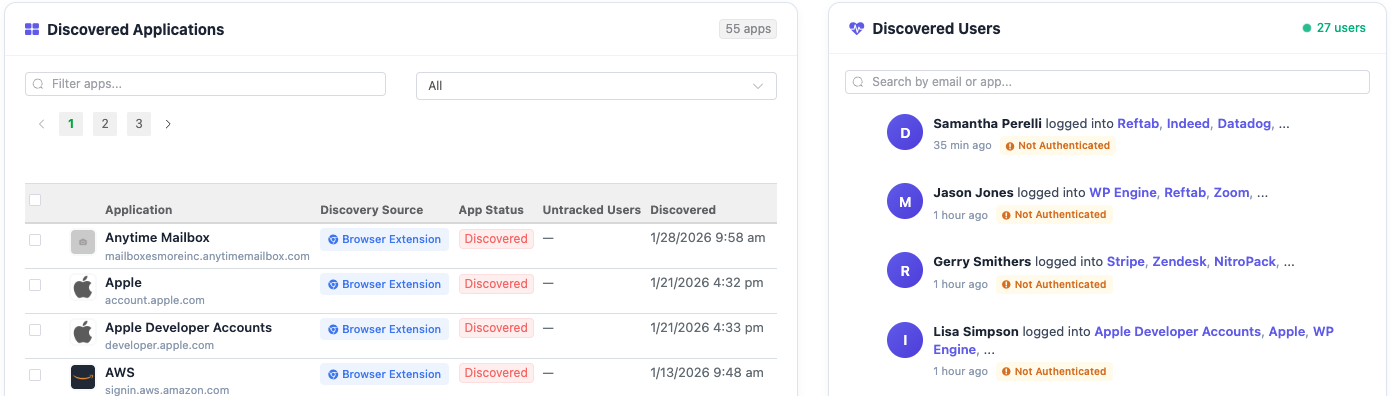Click Gerry Smithers's avatar circle R
Image resolution: width=1391 pixels, height=396 pixels.
[x=905, y=271]
